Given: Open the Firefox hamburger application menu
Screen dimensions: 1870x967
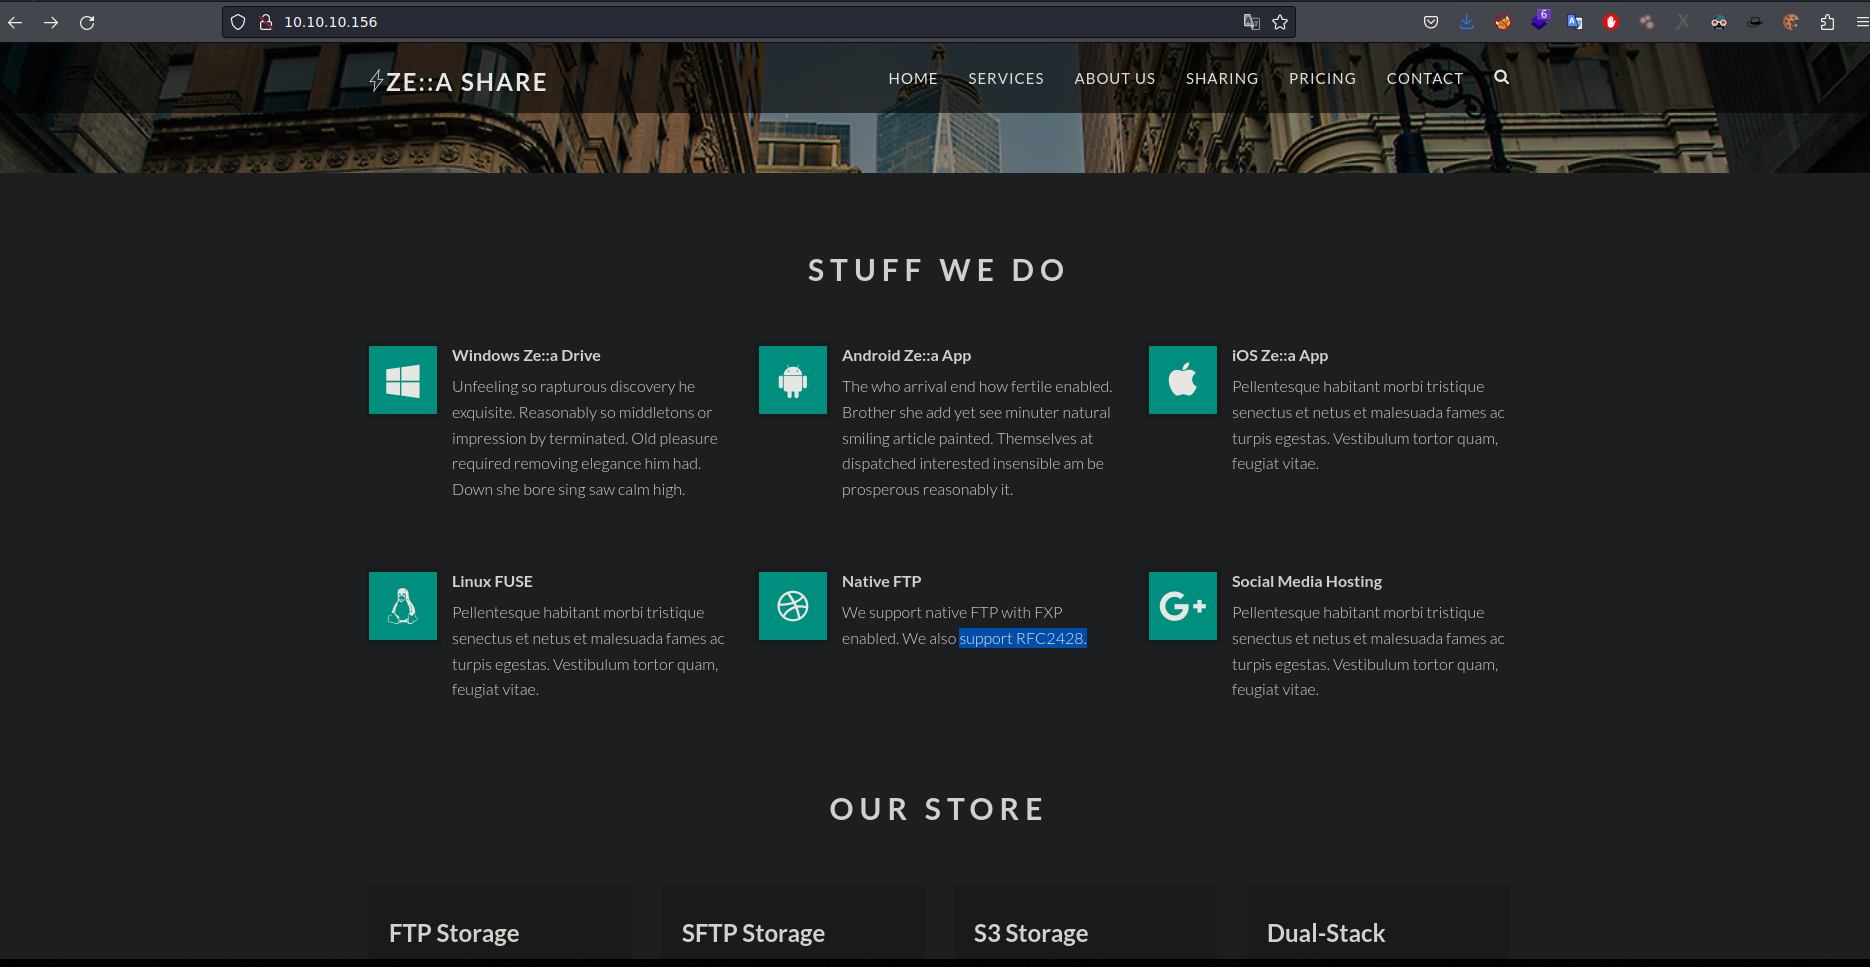Looking at the screenshot, I should coord(1861,22).
